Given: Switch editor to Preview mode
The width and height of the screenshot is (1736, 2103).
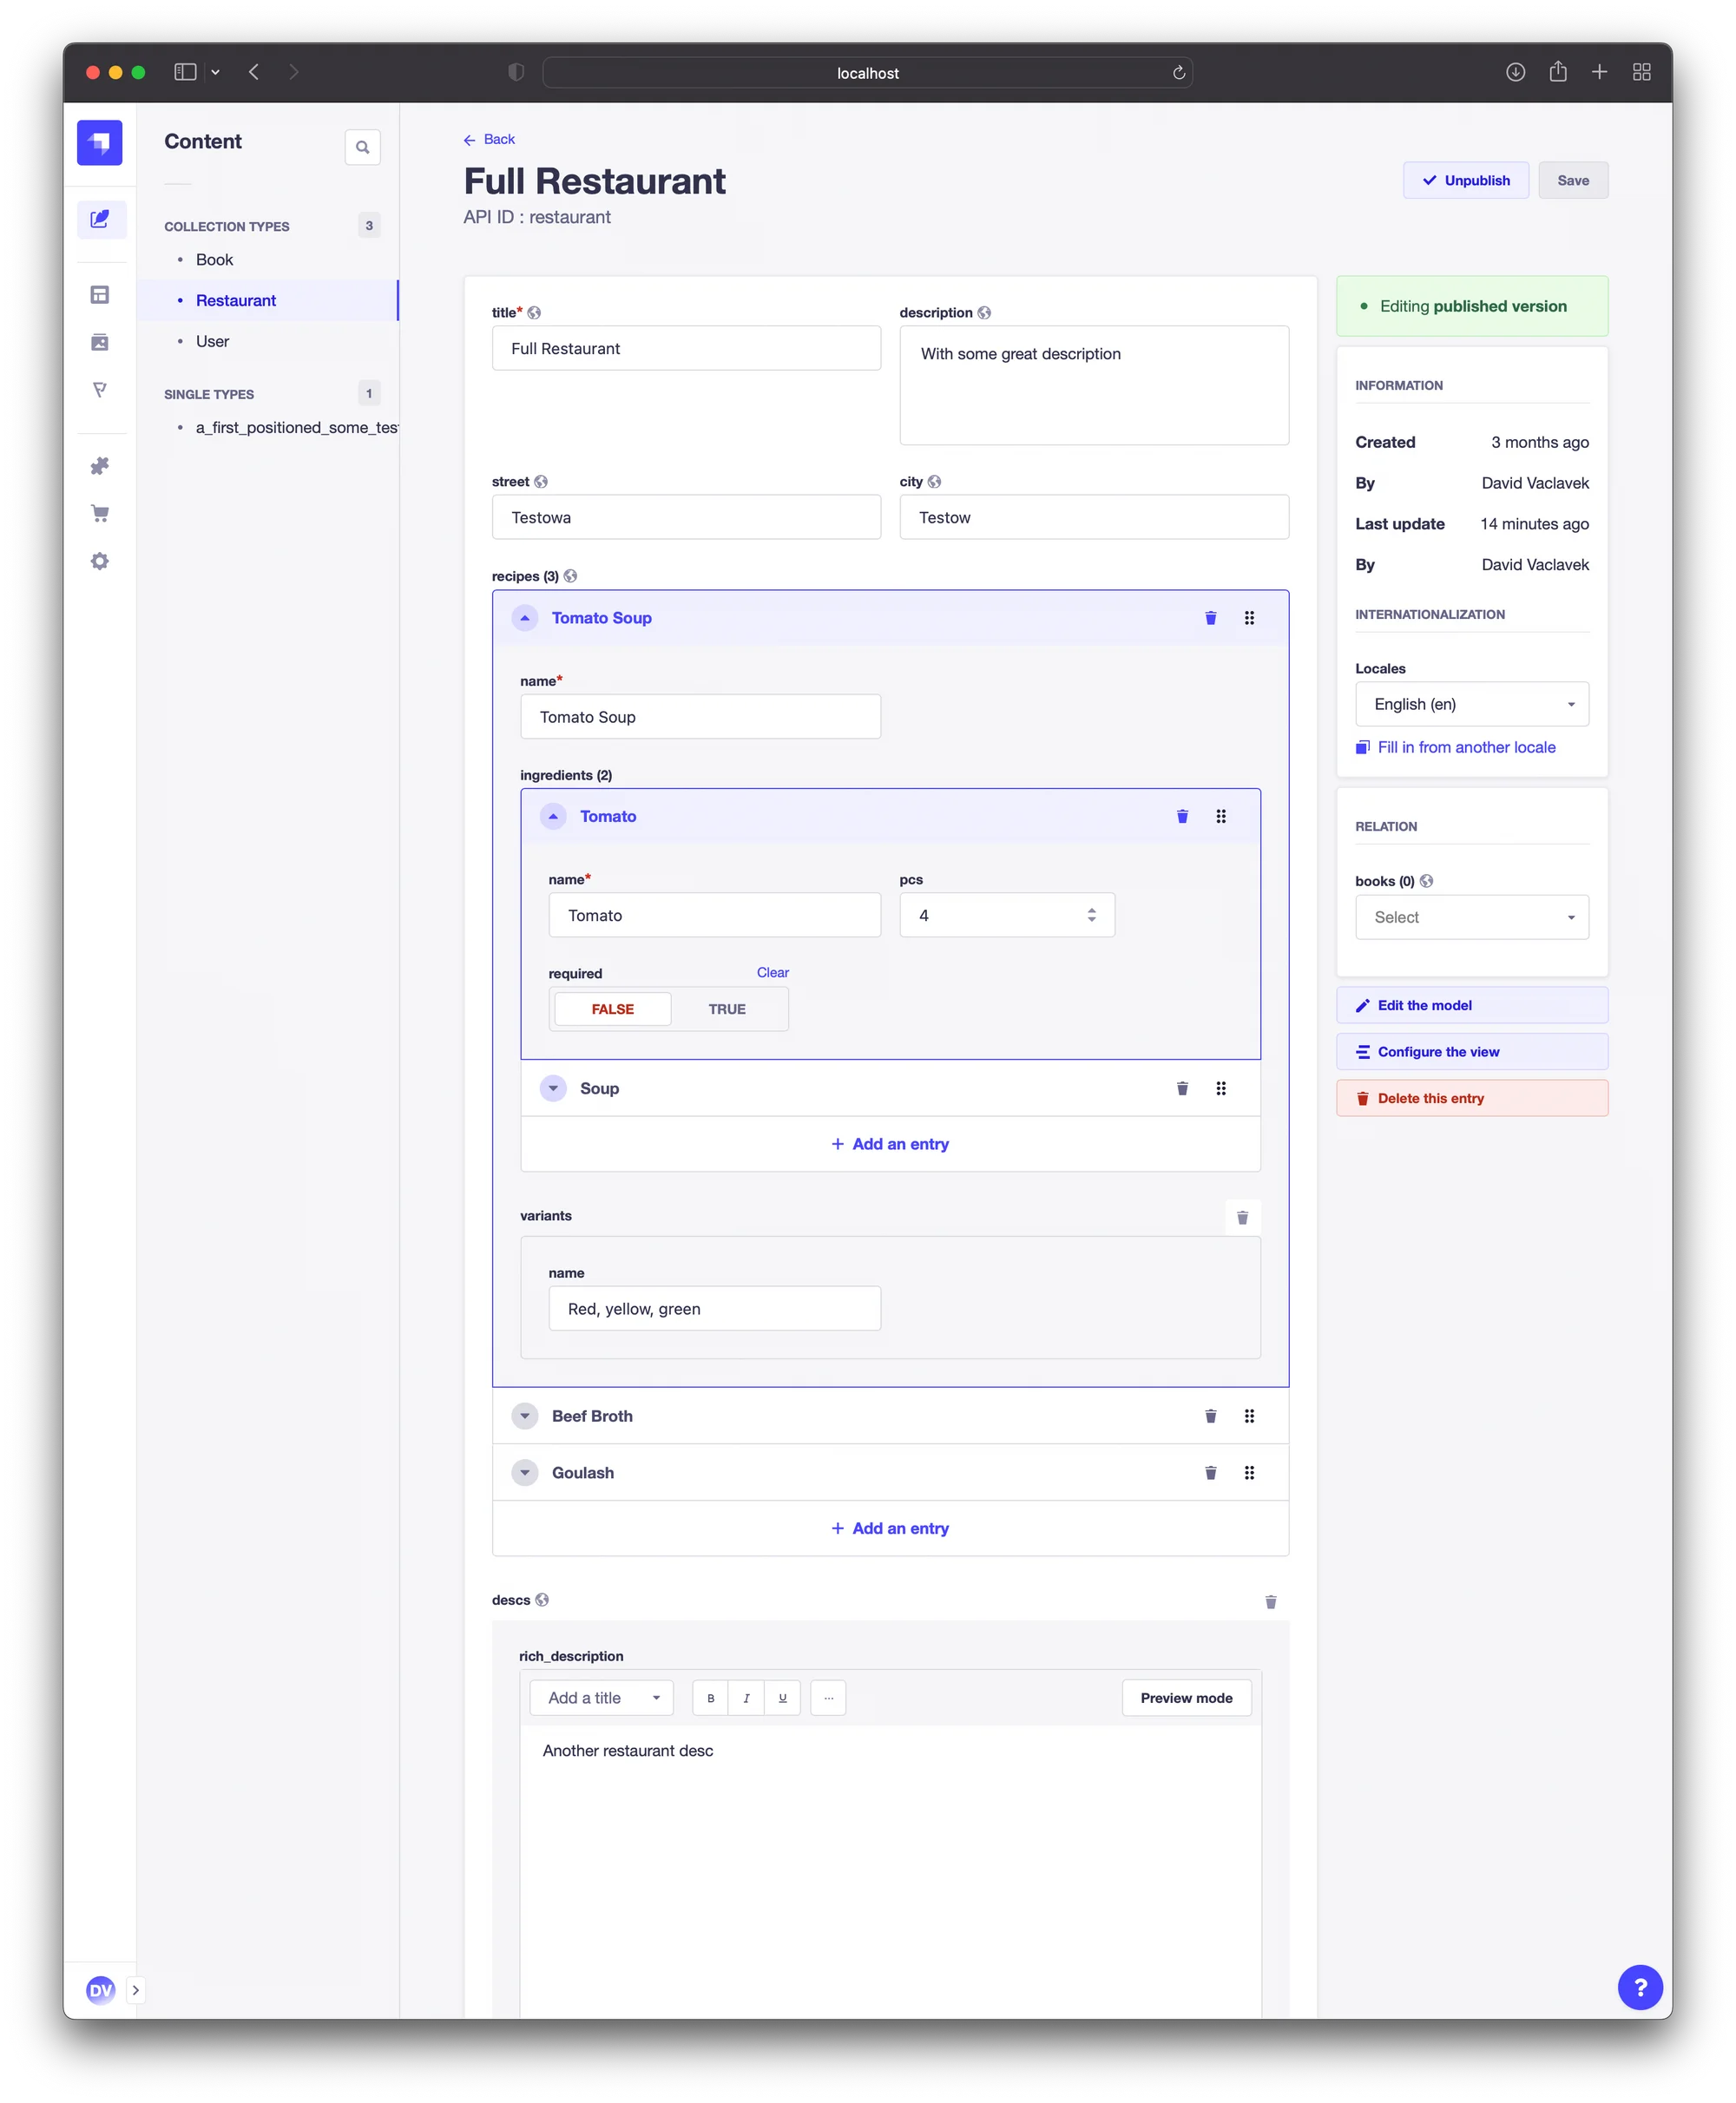Looking at the screenshot, I should (1186, 1698).
